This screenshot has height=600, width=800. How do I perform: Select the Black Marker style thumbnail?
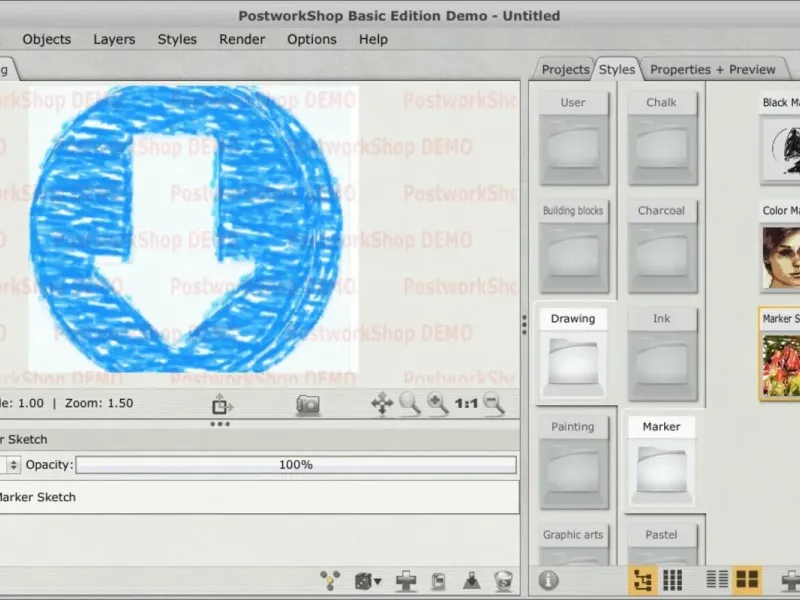tap(781, 139)
